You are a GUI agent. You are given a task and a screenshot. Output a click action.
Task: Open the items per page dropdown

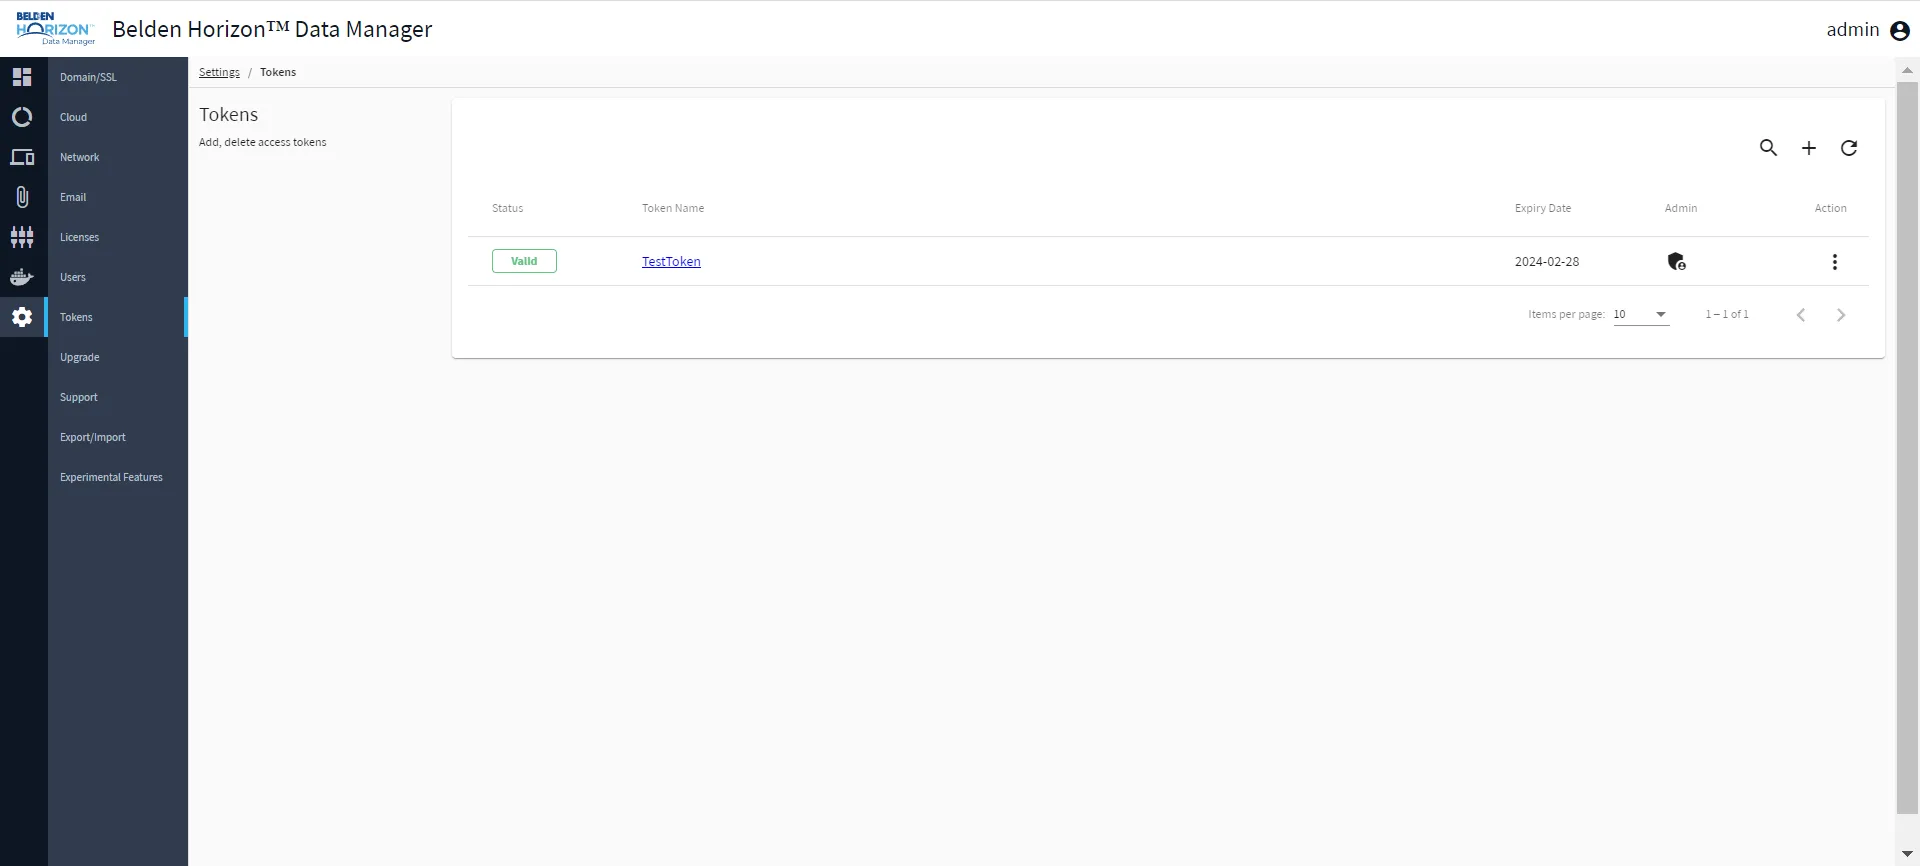tap(1641, 315)
